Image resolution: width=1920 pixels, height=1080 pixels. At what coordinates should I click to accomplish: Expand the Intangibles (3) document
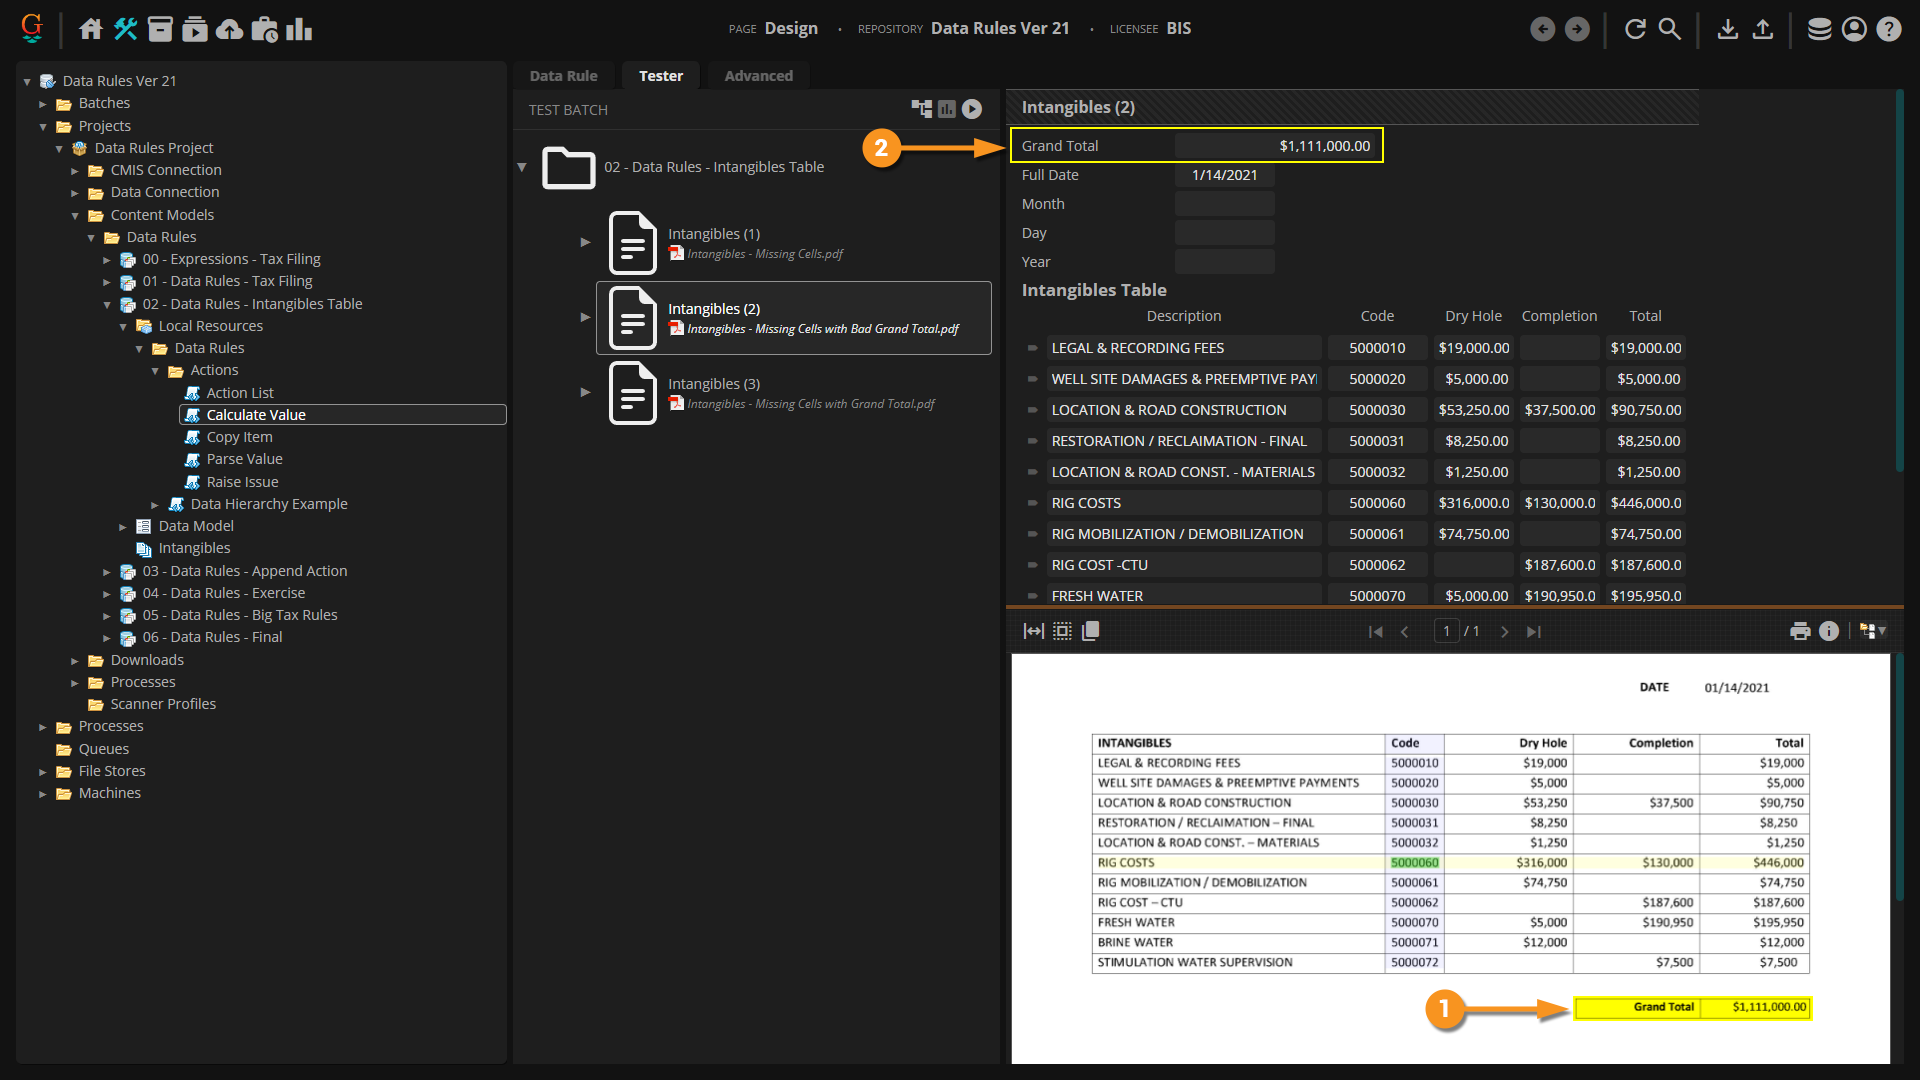point(585,392)
